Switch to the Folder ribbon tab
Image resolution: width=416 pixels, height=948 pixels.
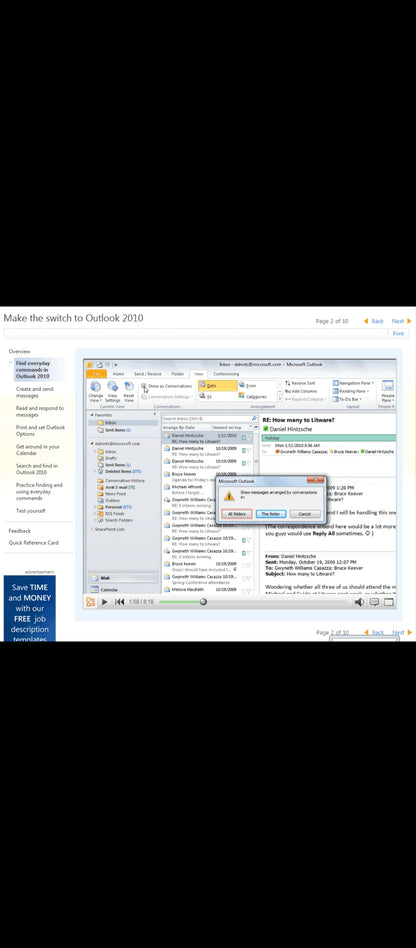coord(177,374)
